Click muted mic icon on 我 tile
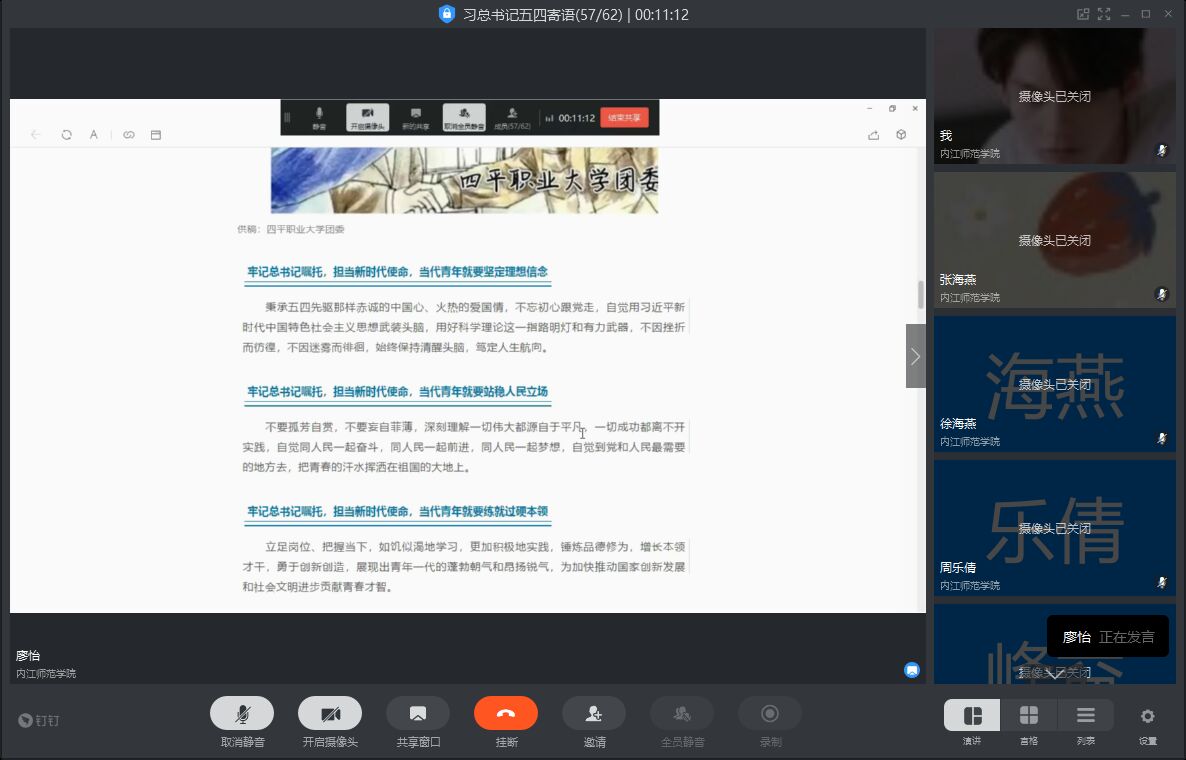1186x760 pixels. point(1163,150)
